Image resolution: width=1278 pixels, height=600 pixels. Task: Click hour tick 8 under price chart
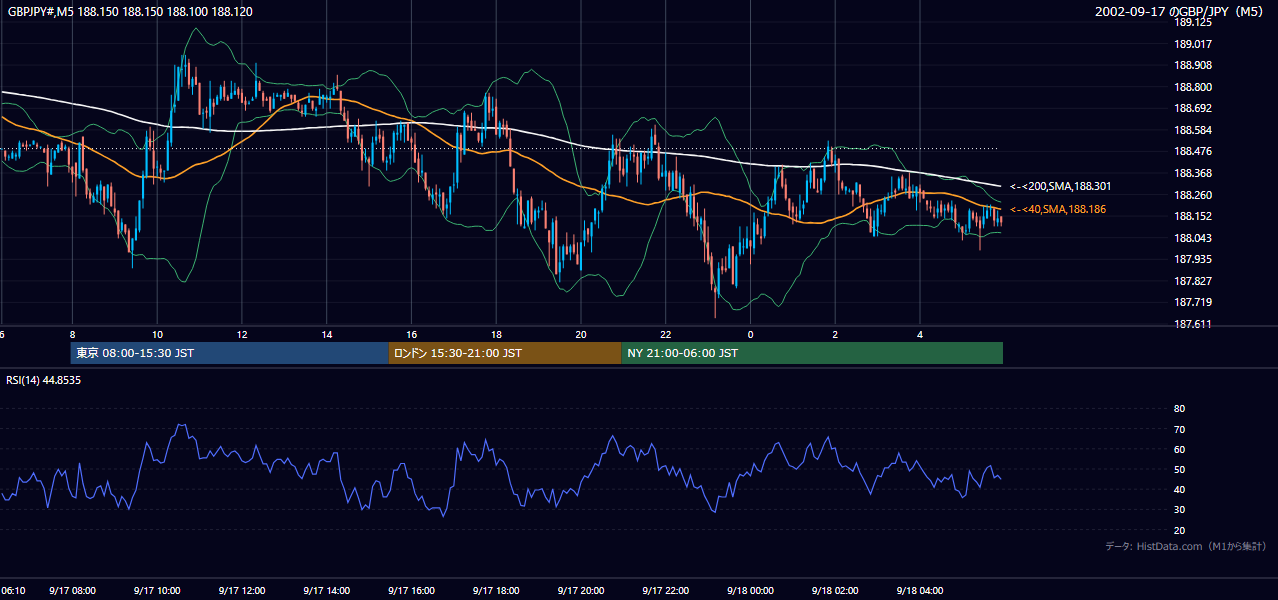tap(72, 334)
